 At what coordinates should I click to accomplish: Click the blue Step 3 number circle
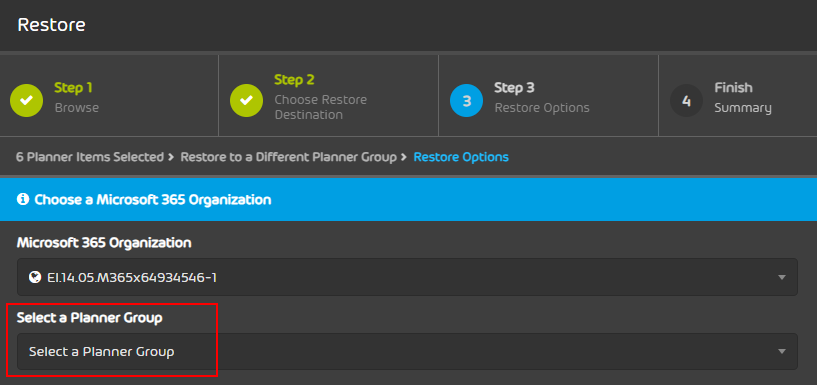466,100
